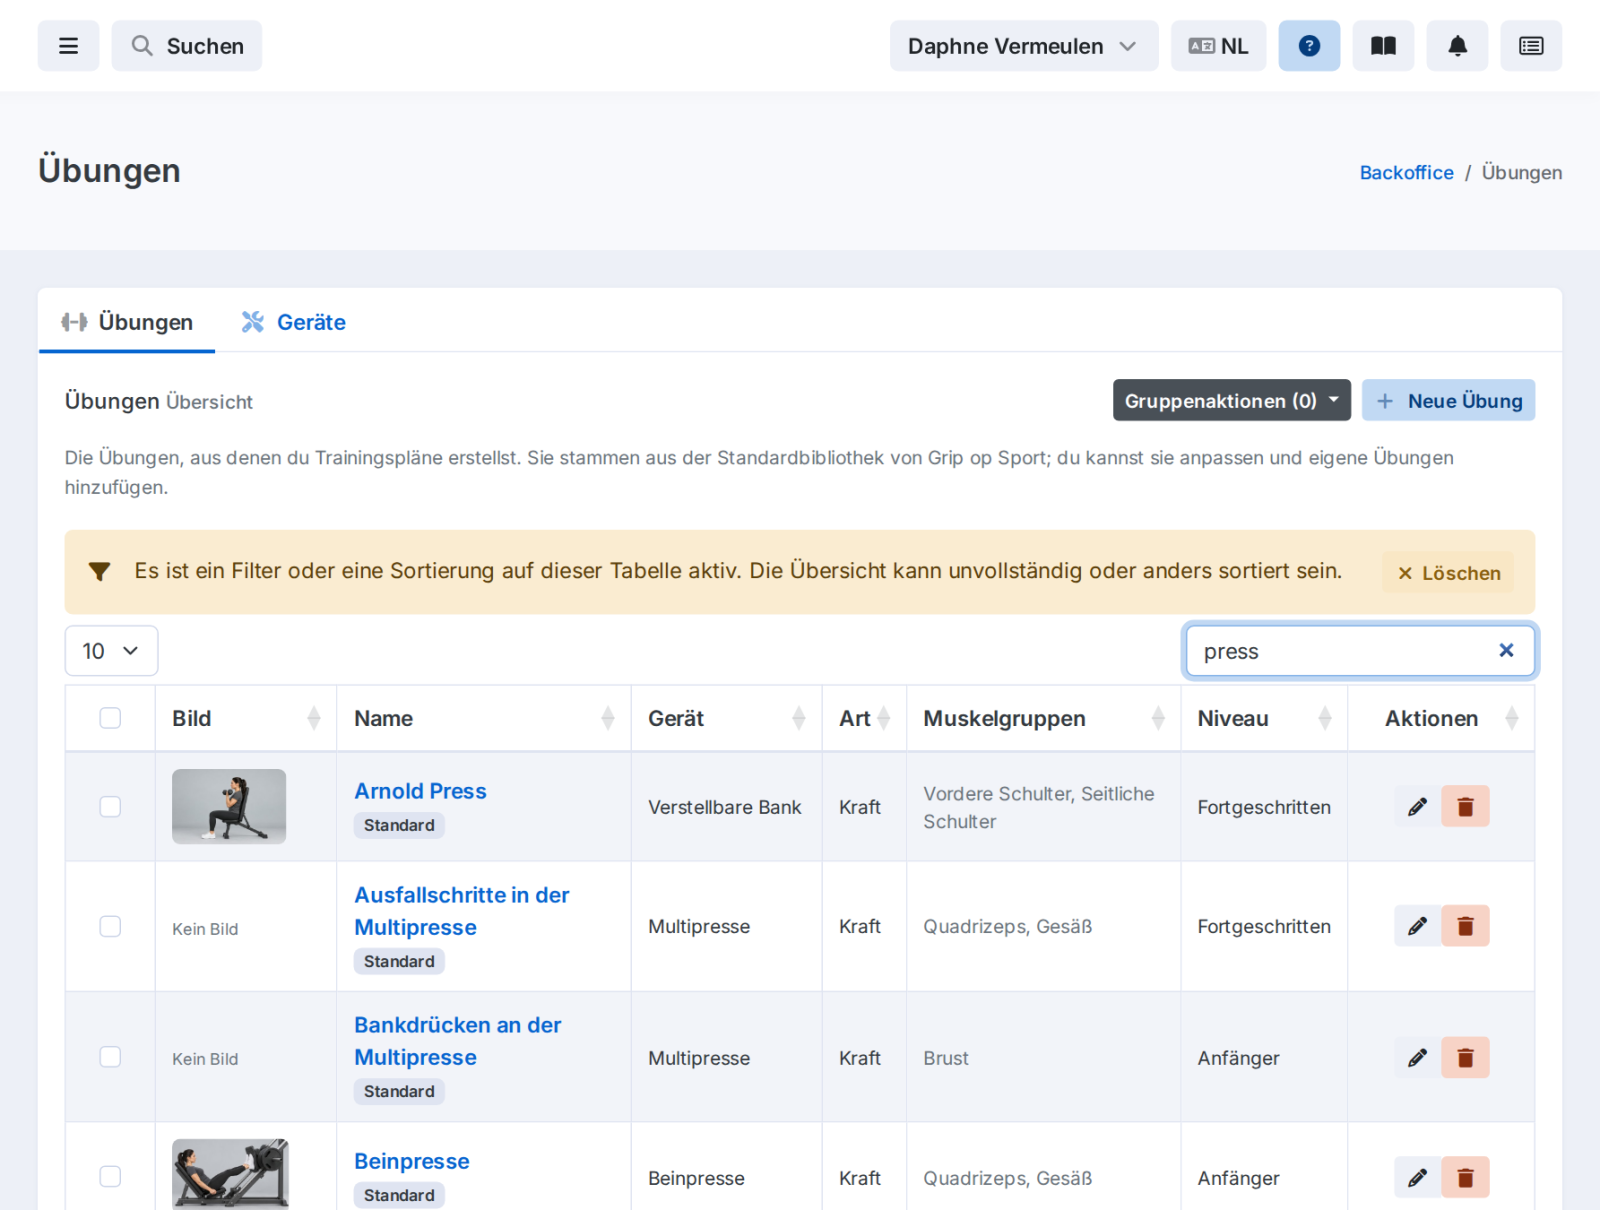The height and width of the screenshot is (1210, 1600).
Task: Show notifications via bell icon
Action: (1457, 46)
